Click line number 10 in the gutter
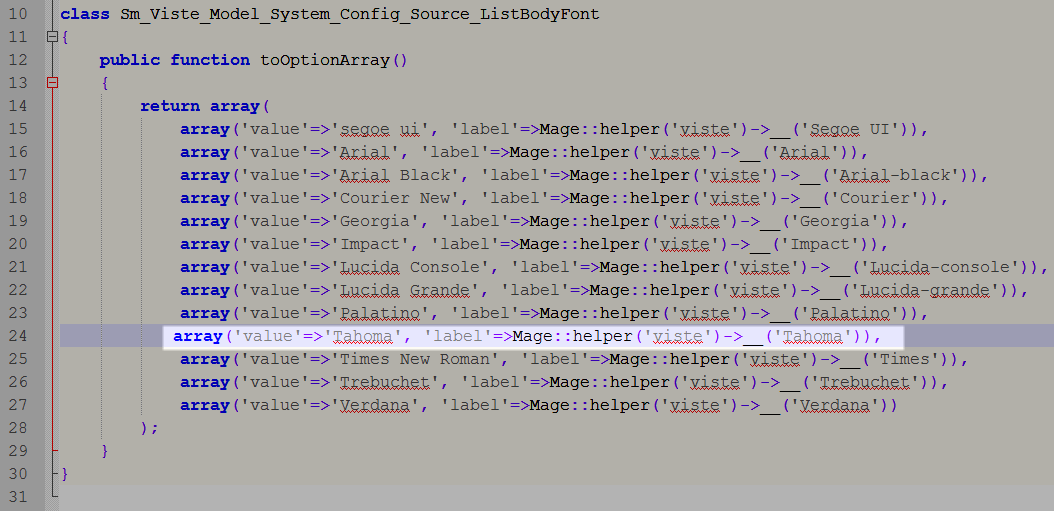 (18, 14)
